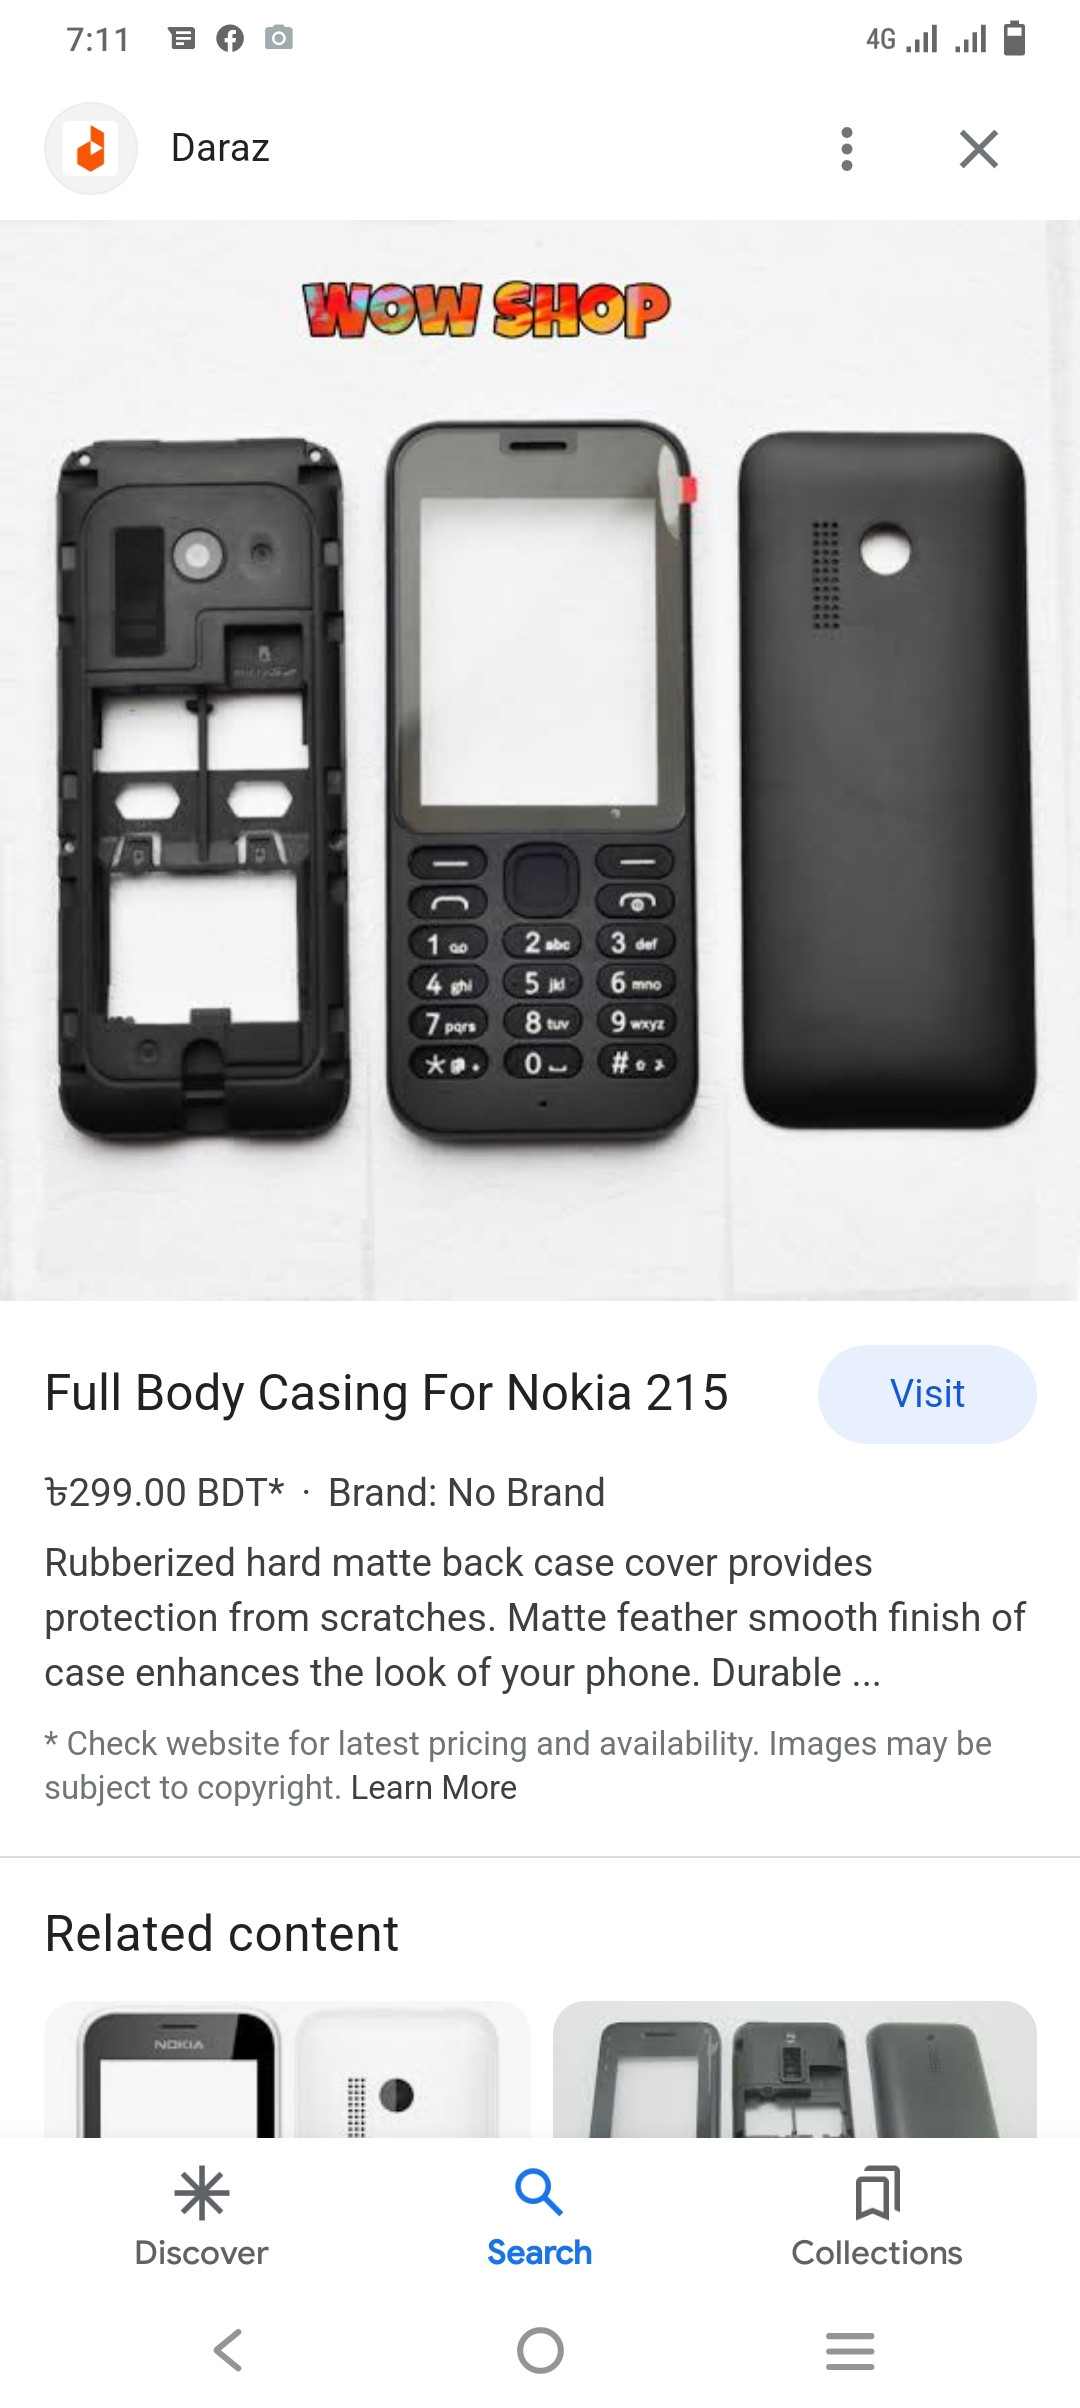Expand the truncated product description text
This screenshot has height=2408, width=1080.
536,1618
